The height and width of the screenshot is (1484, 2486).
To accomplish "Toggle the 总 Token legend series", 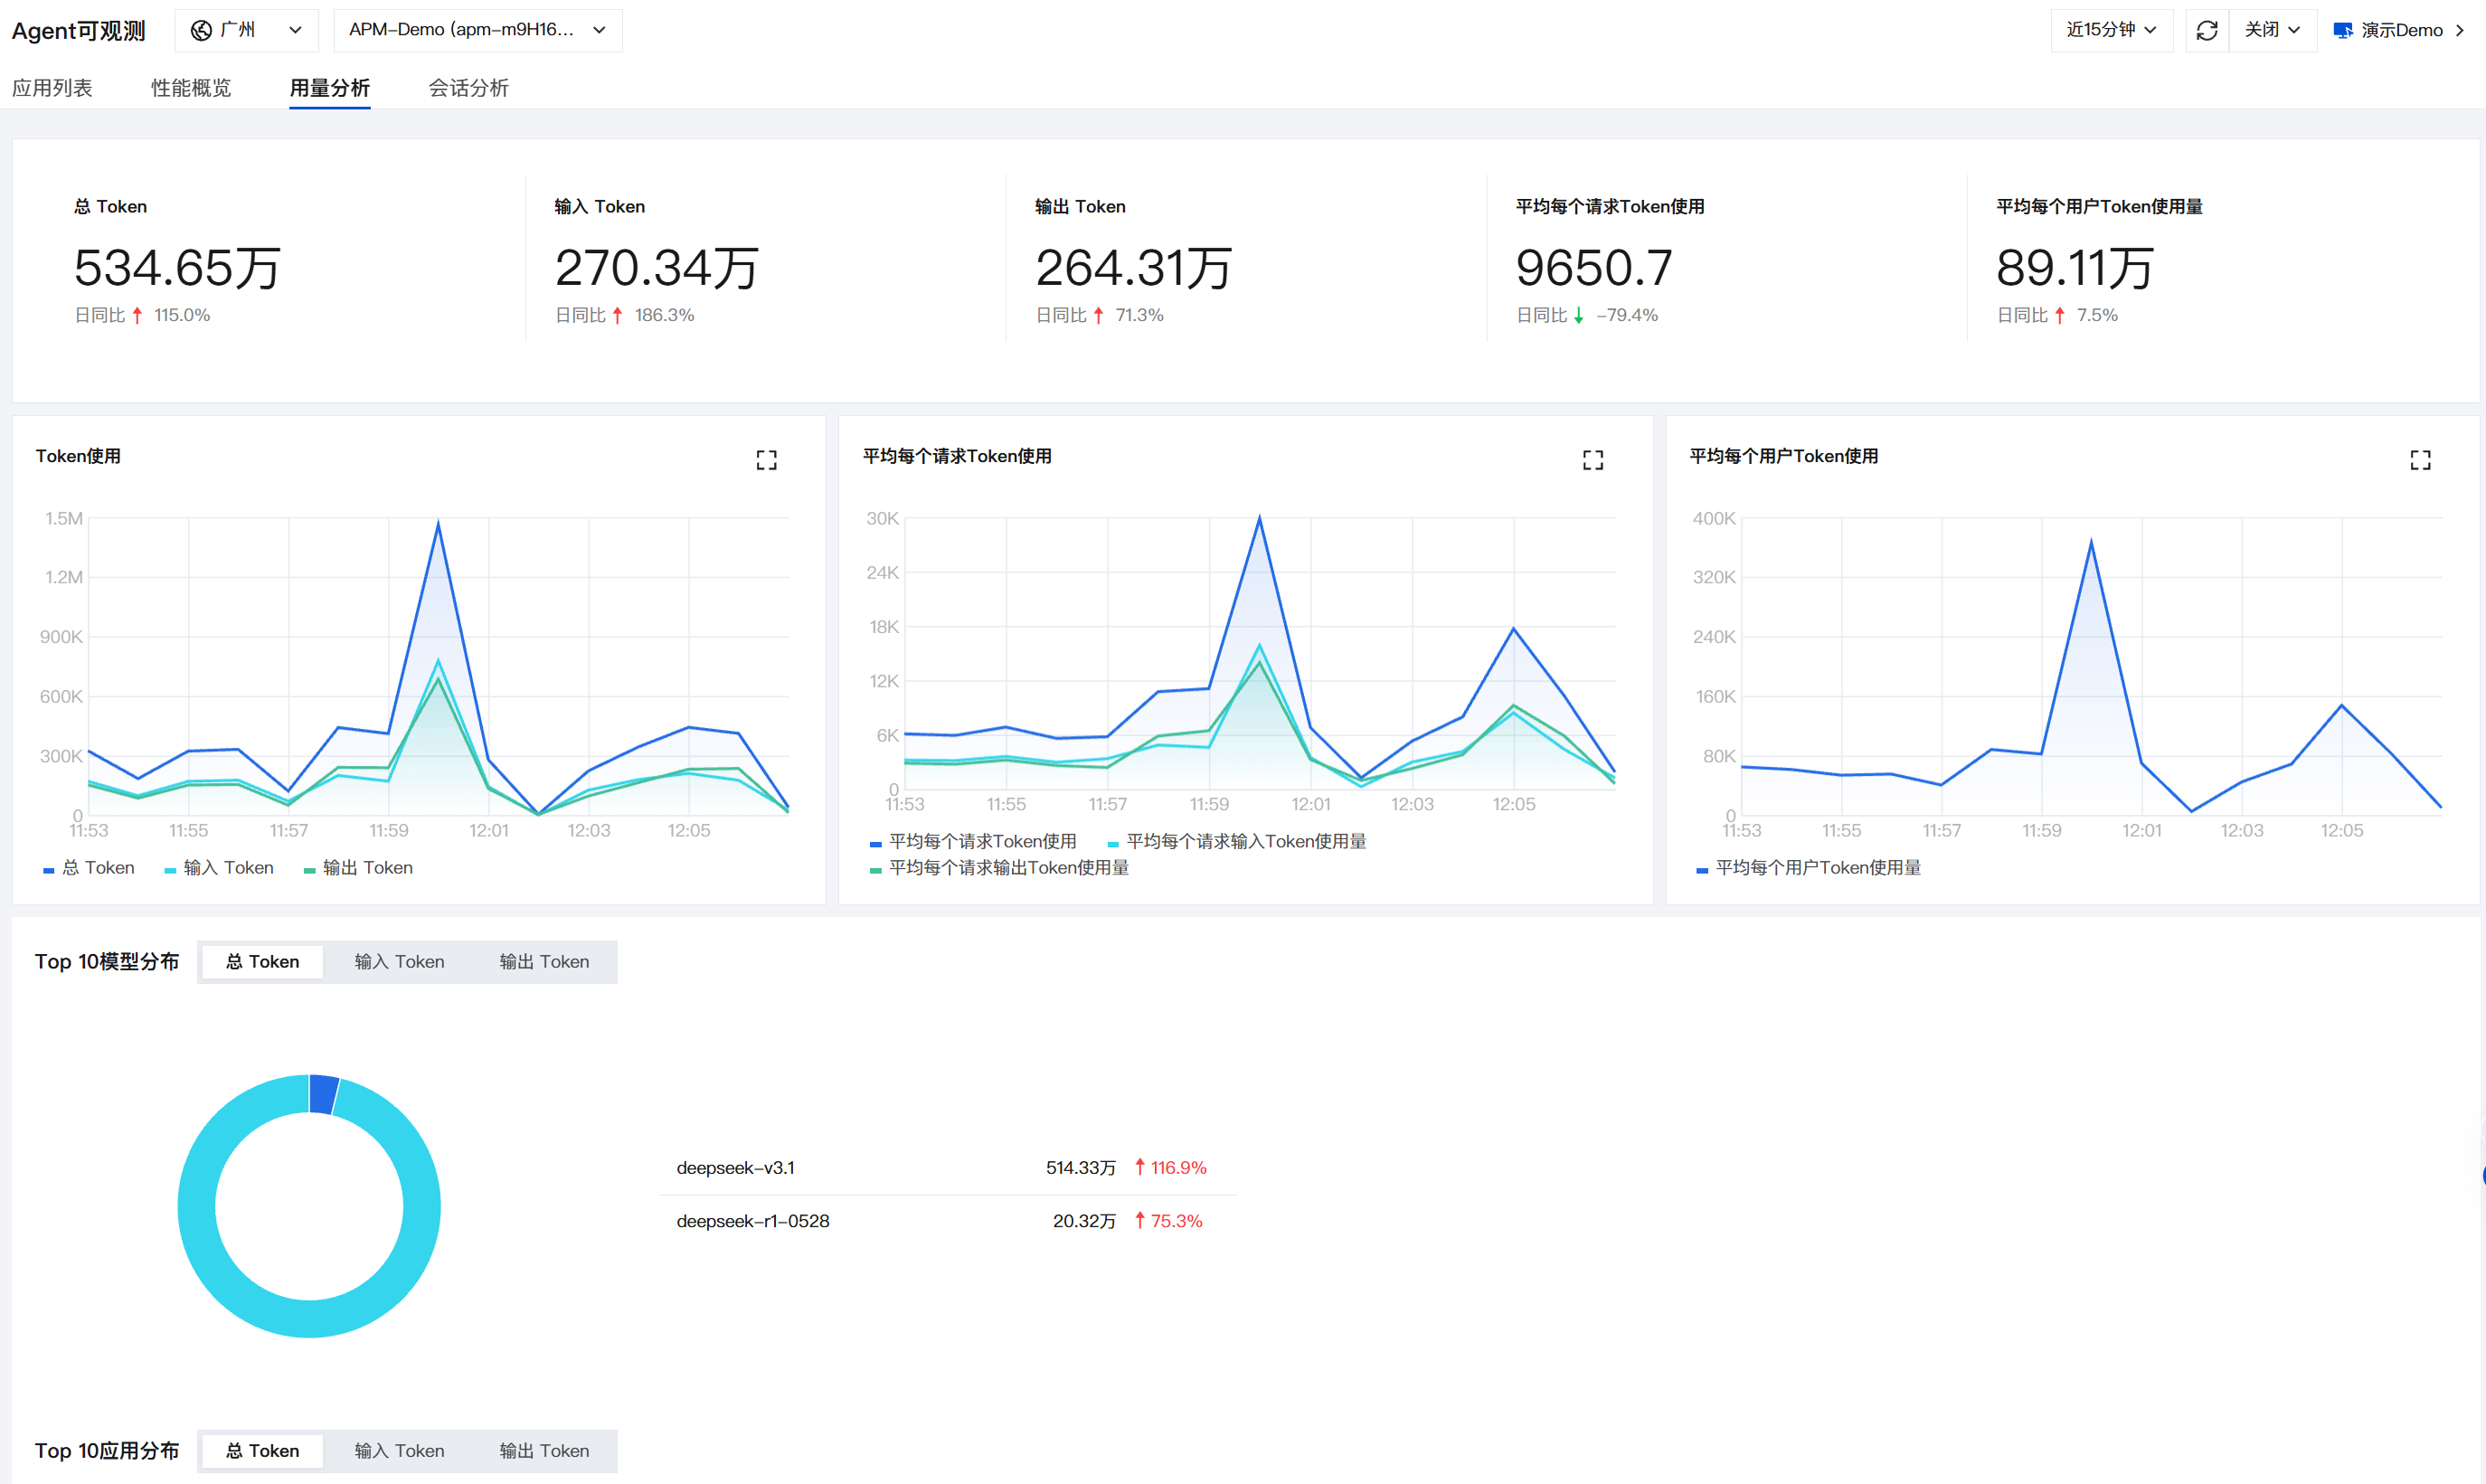I will 89,868.
